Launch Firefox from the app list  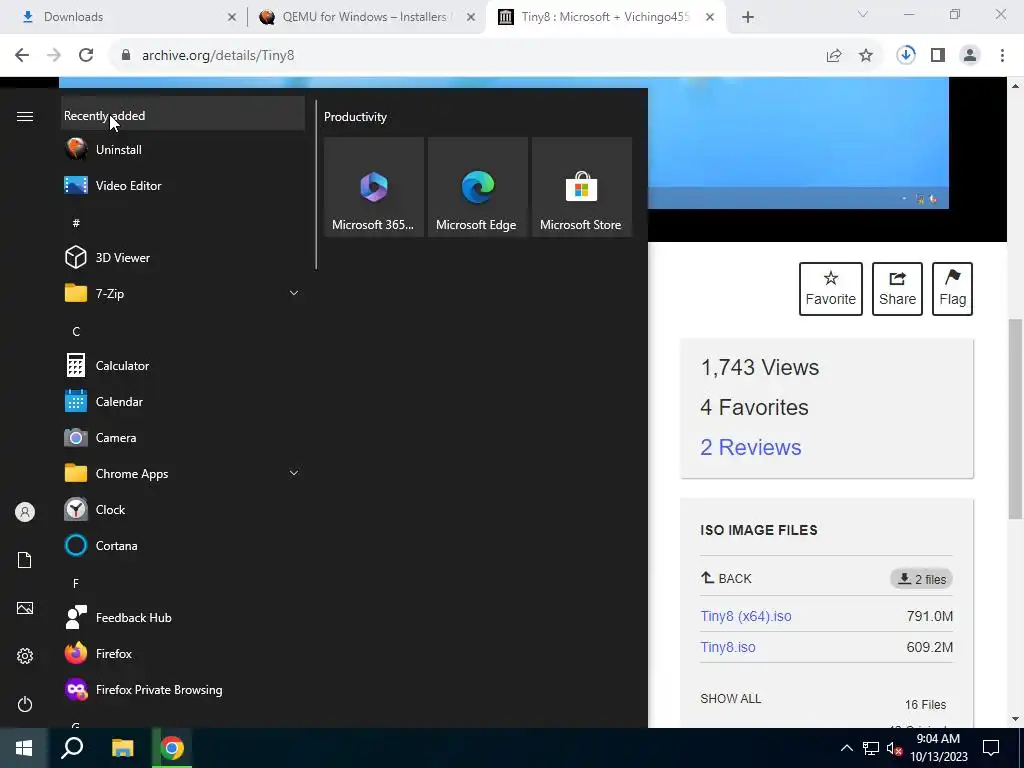[182, 653]
